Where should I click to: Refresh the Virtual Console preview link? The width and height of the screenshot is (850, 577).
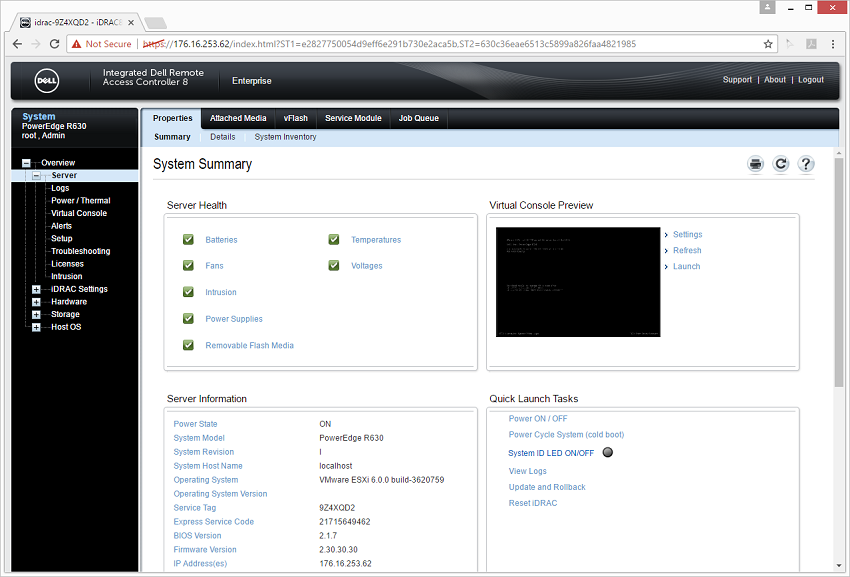tap(687, 250)
